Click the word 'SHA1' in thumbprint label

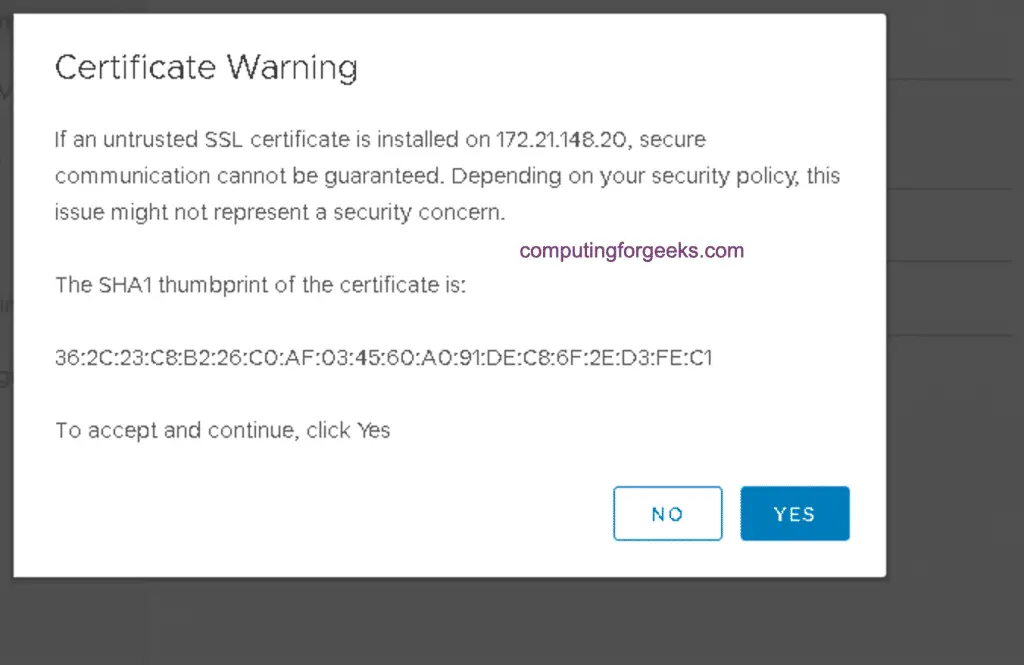(x=125, y=285)
